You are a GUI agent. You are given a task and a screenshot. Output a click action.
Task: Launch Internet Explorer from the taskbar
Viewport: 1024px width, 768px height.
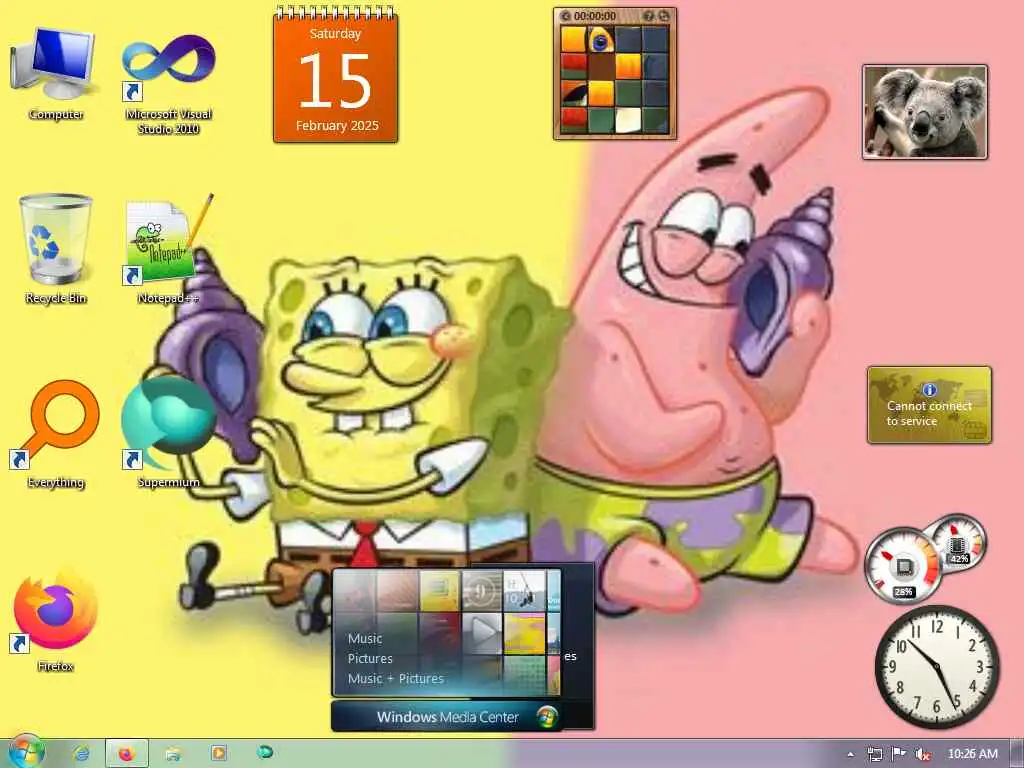(82, 754)
